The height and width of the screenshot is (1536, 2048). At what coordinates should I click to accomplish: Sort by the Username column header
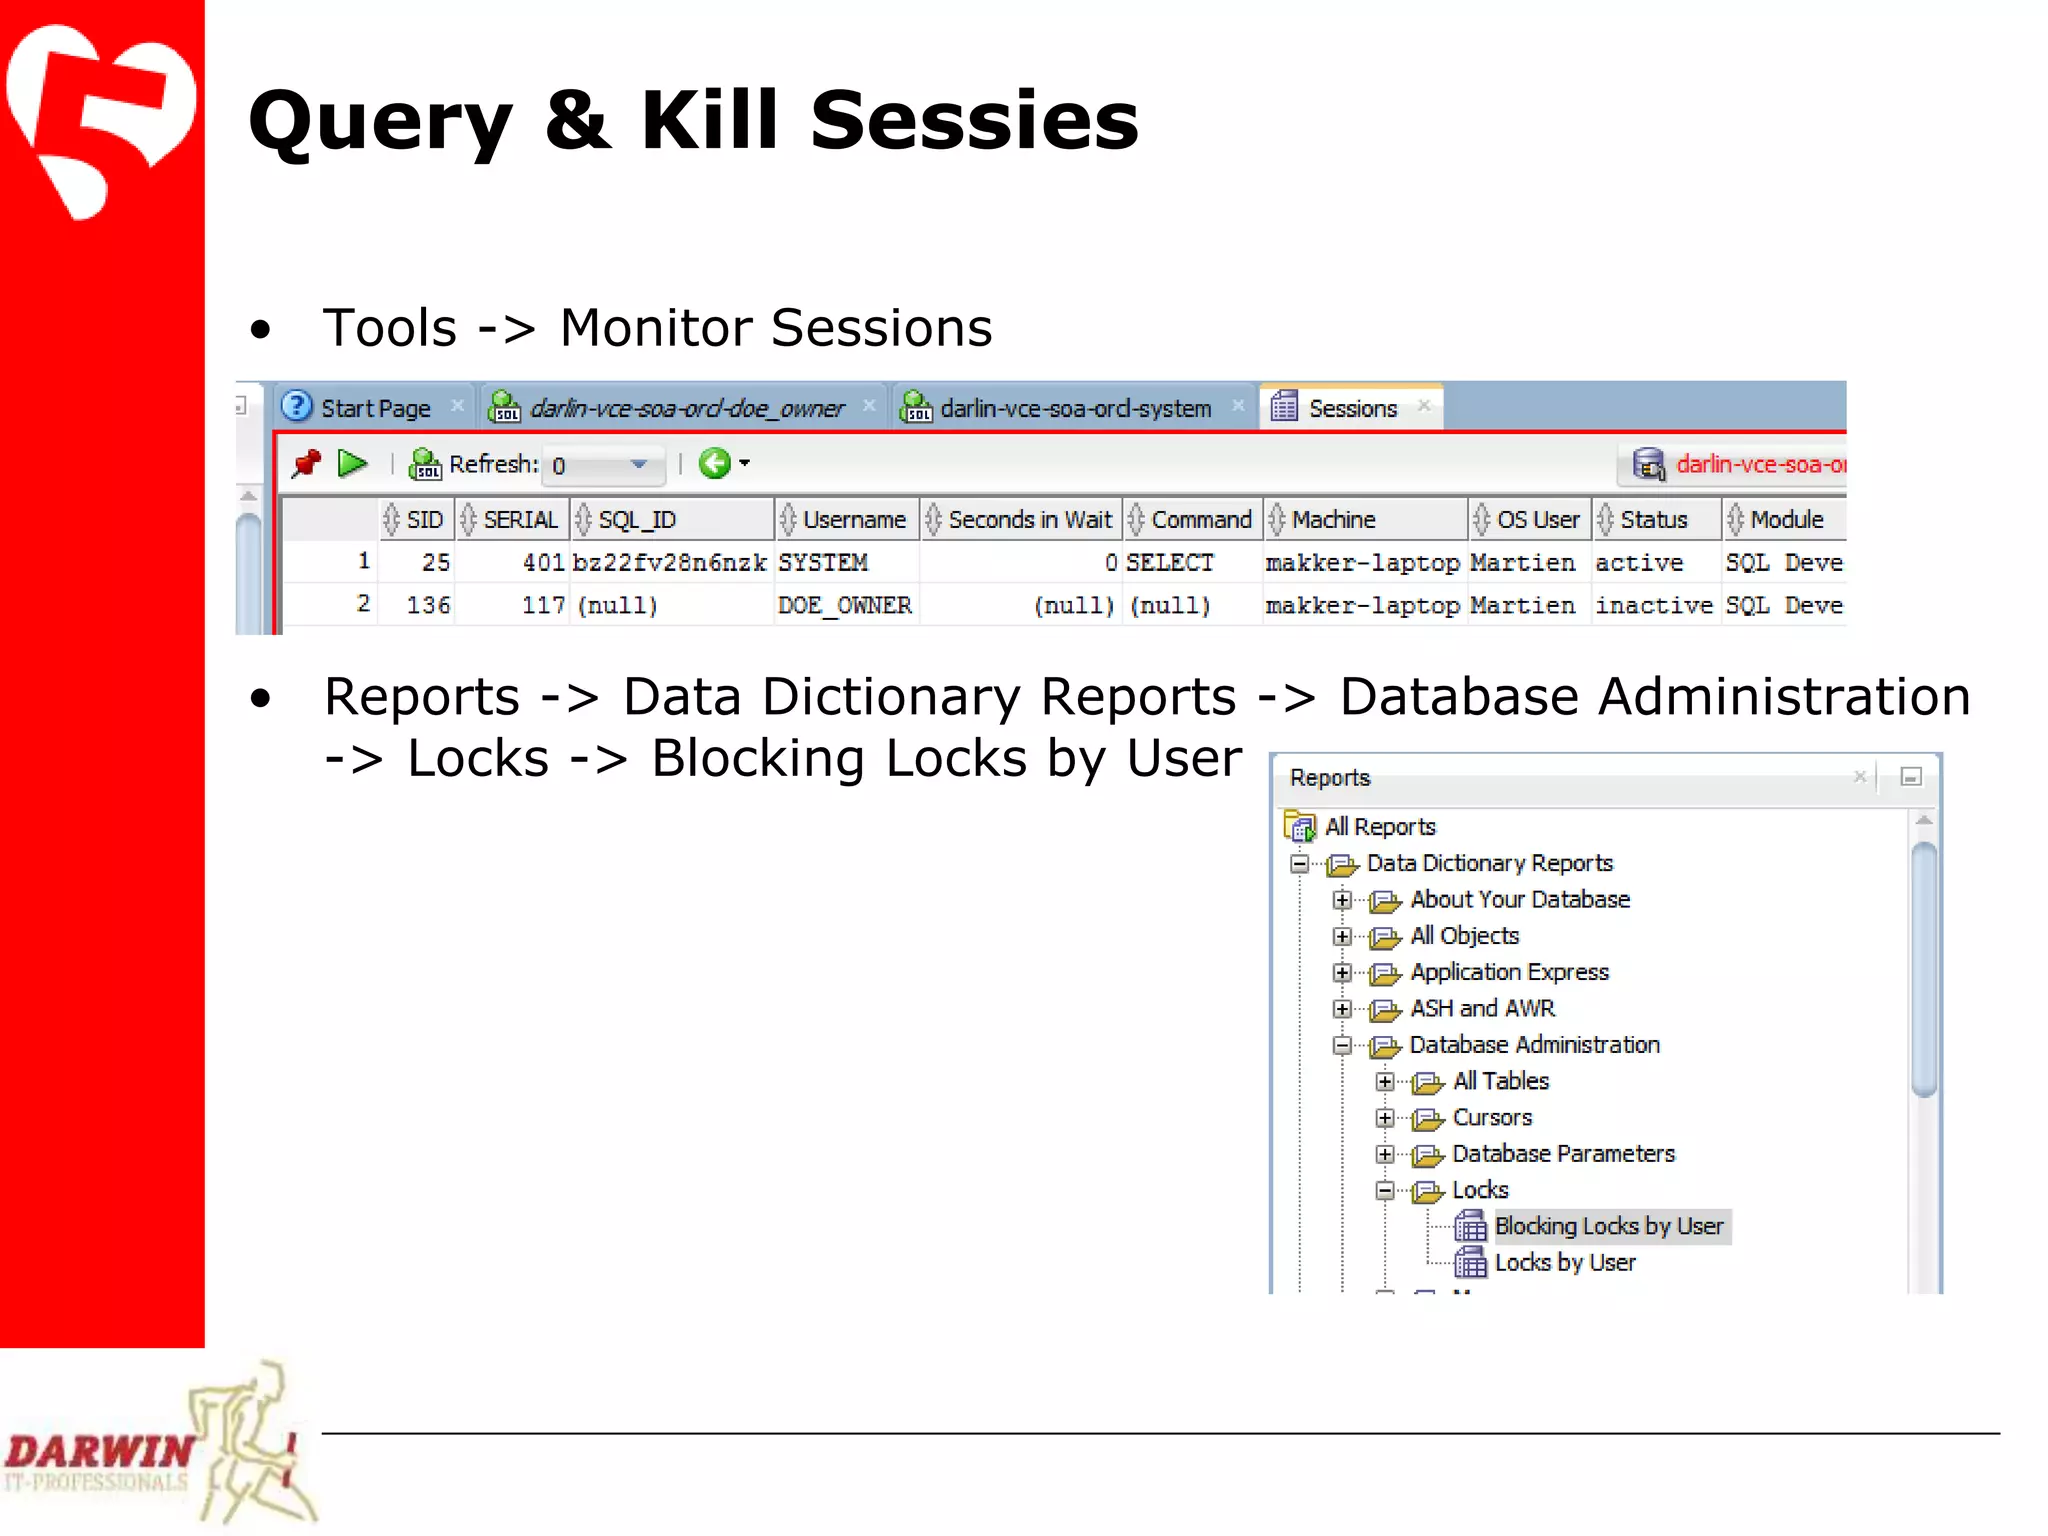coord(847,520)
